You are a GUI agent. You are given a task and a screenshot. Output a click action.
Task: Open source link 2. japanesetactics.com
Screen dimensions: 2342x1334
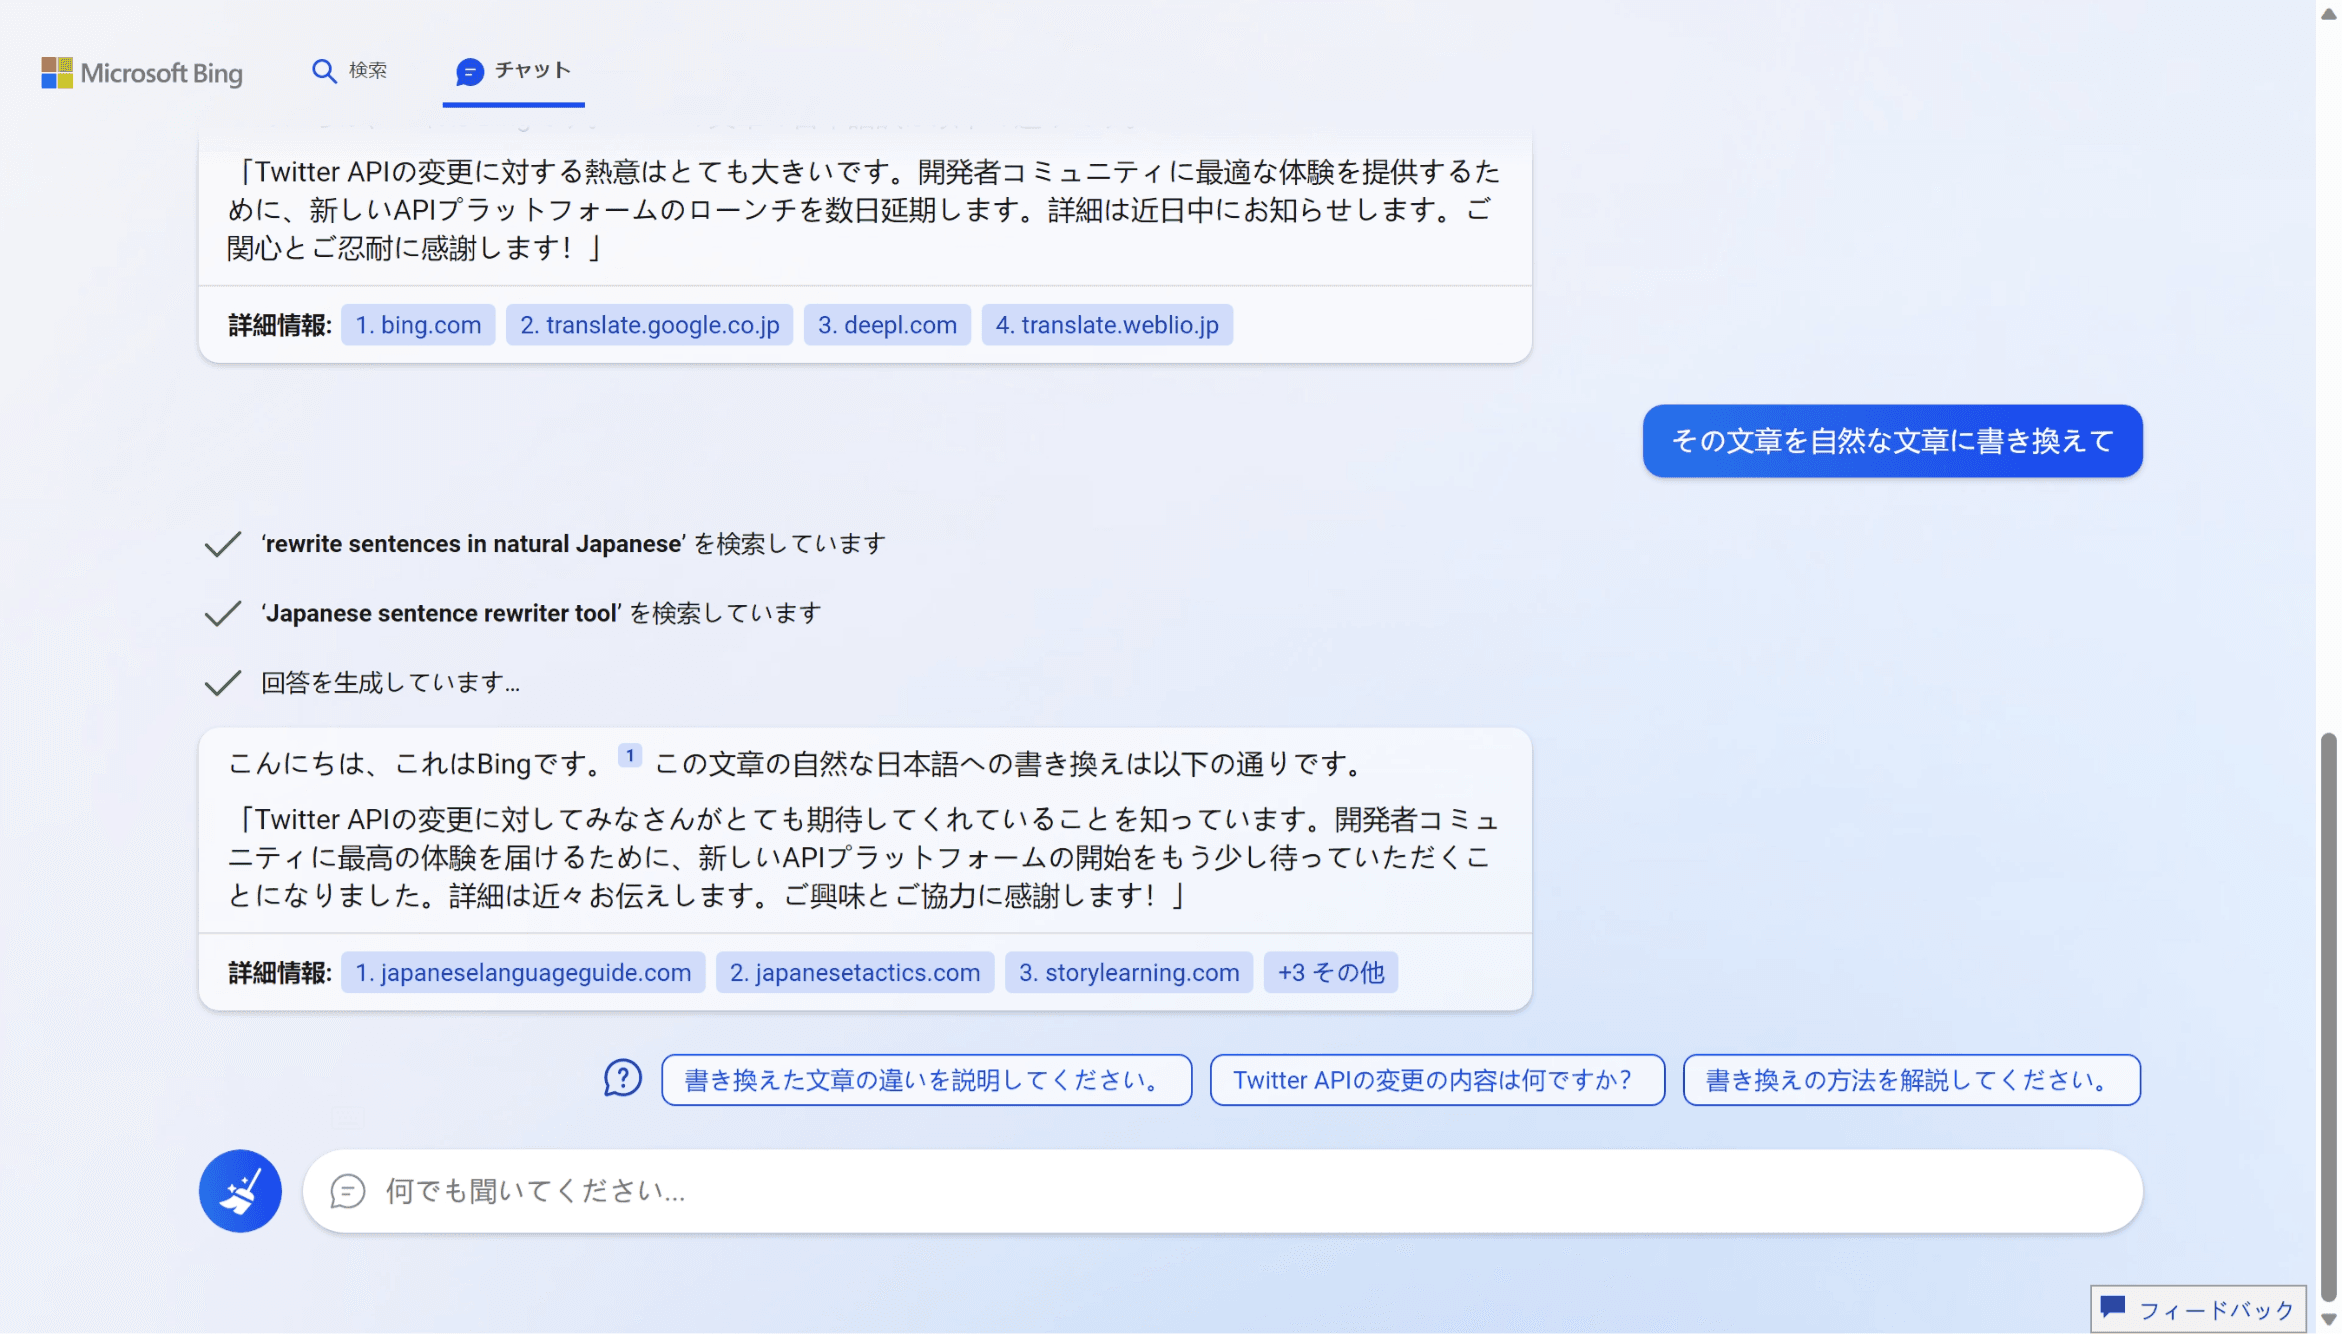click(x=855, y=973)
